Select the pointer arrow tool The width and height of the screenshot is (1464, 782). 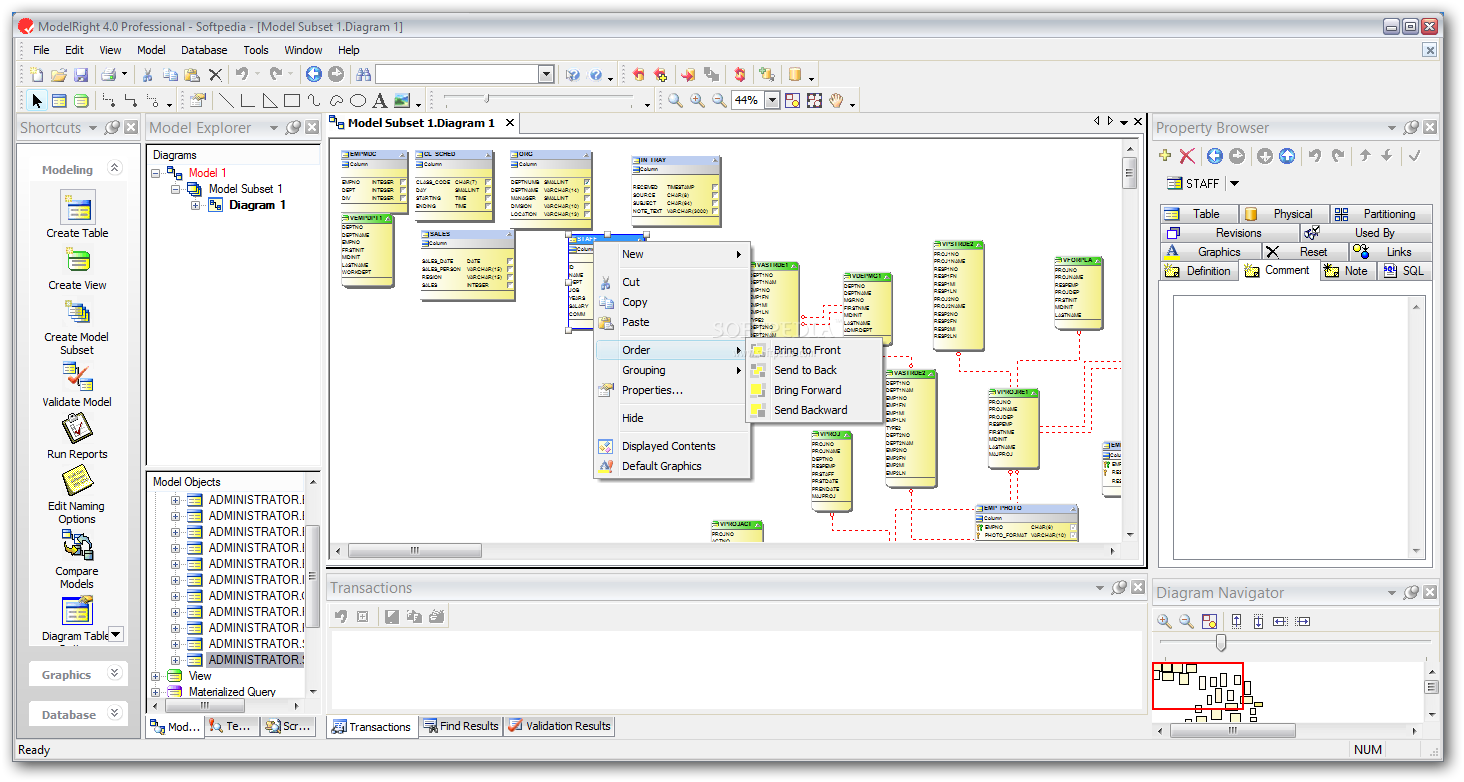coord(37,100)
